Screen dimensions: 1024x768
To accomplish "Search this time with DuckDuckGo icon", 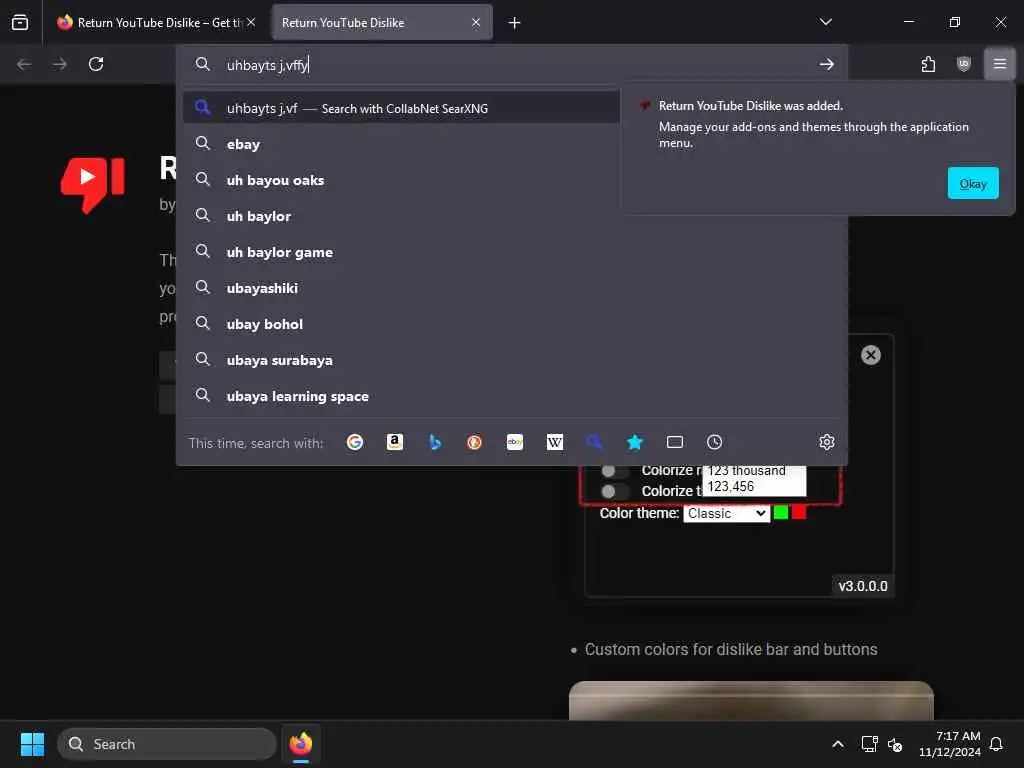I will pyautogui.click(x=475, y=442).
